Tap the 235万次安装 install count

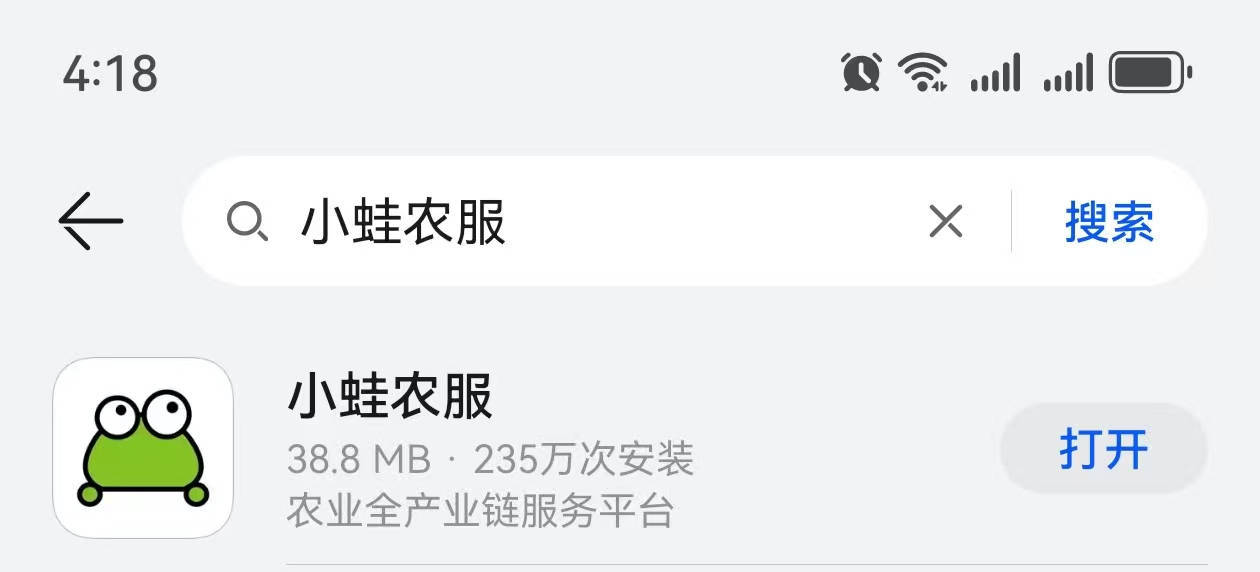coord(584,460)
